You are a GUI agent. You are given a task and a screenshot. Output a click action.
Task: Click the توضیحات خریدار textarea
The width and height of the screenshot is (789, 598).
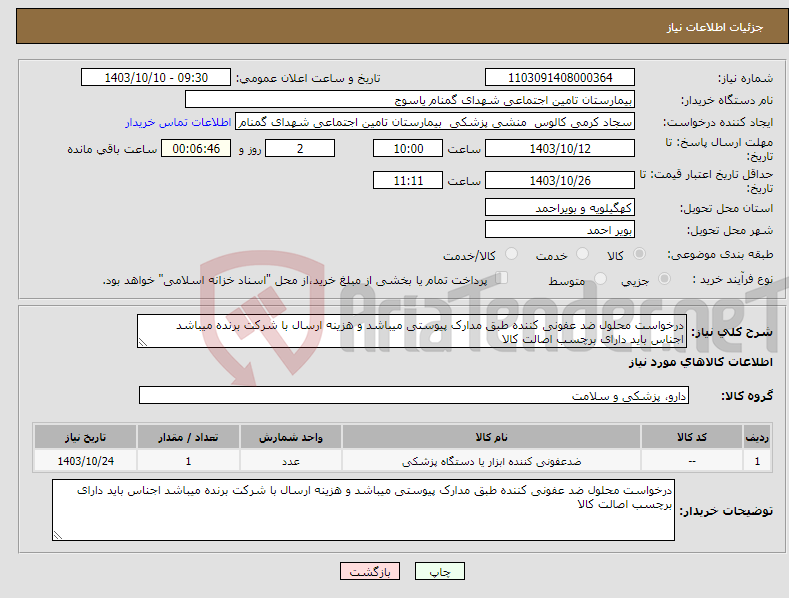click(363, 510)
